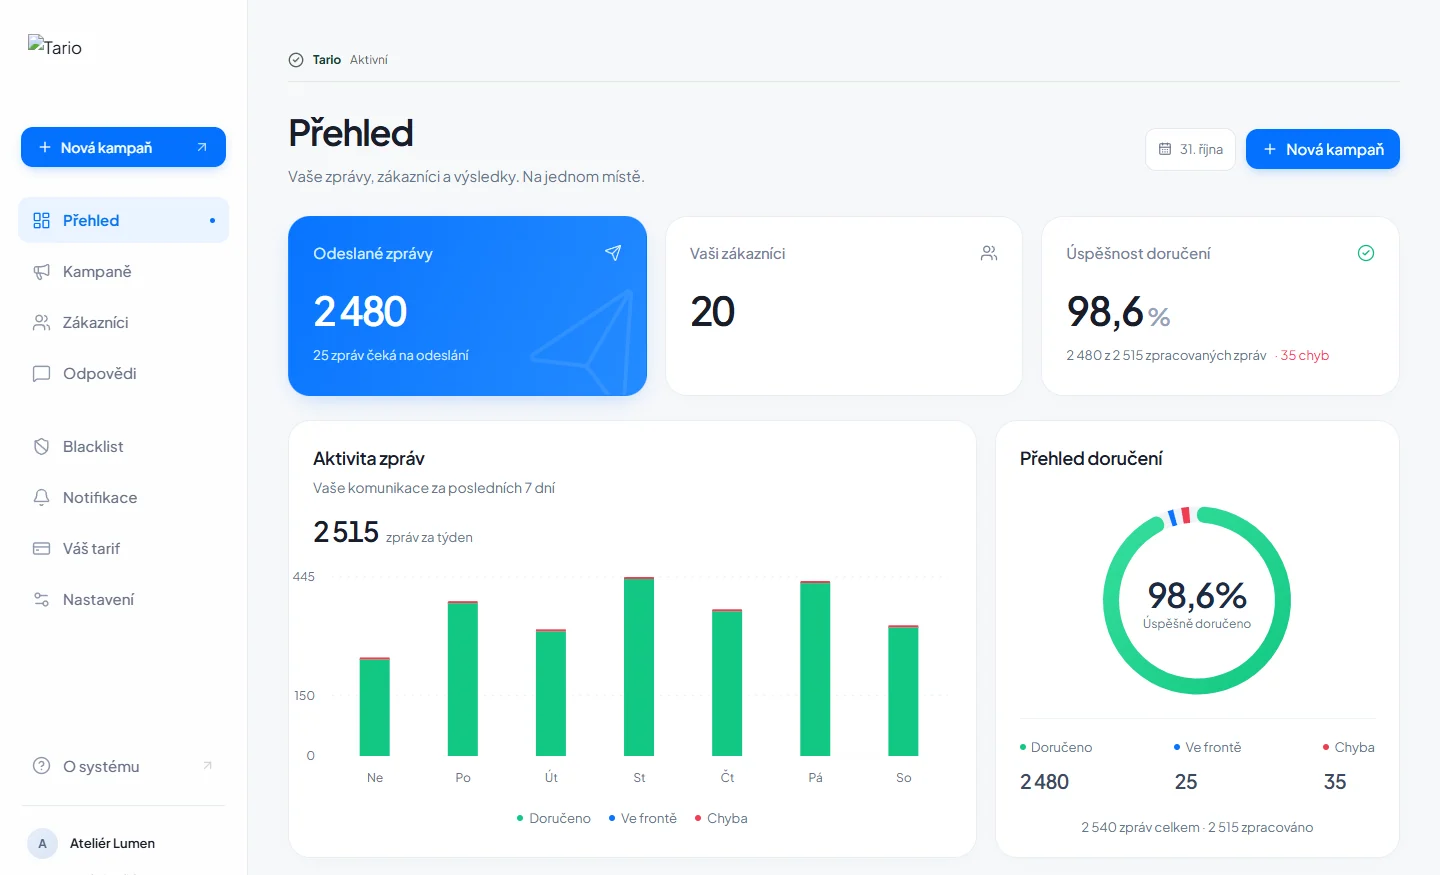1440x875 pixels.
Task: Click the sidebar Nová kampaň button
Action: coord(123,147)
